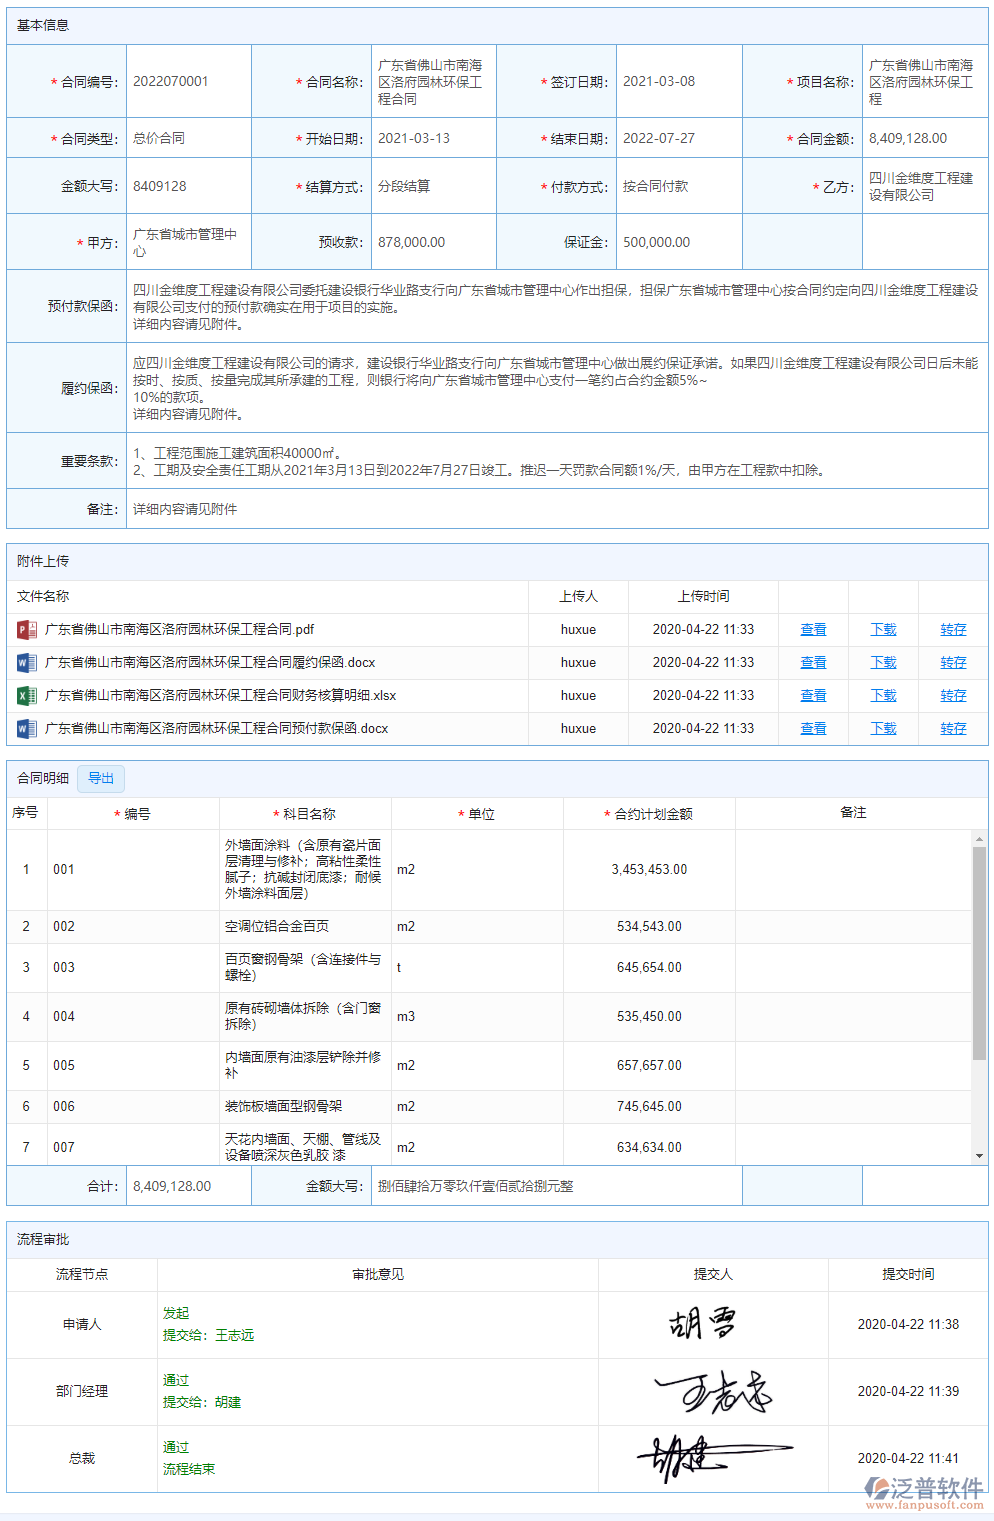Image resolution: width=994 pixels, height=1521 pixels.
Task: Click 保证金 value 500,000.00
Action: (657, 242)
